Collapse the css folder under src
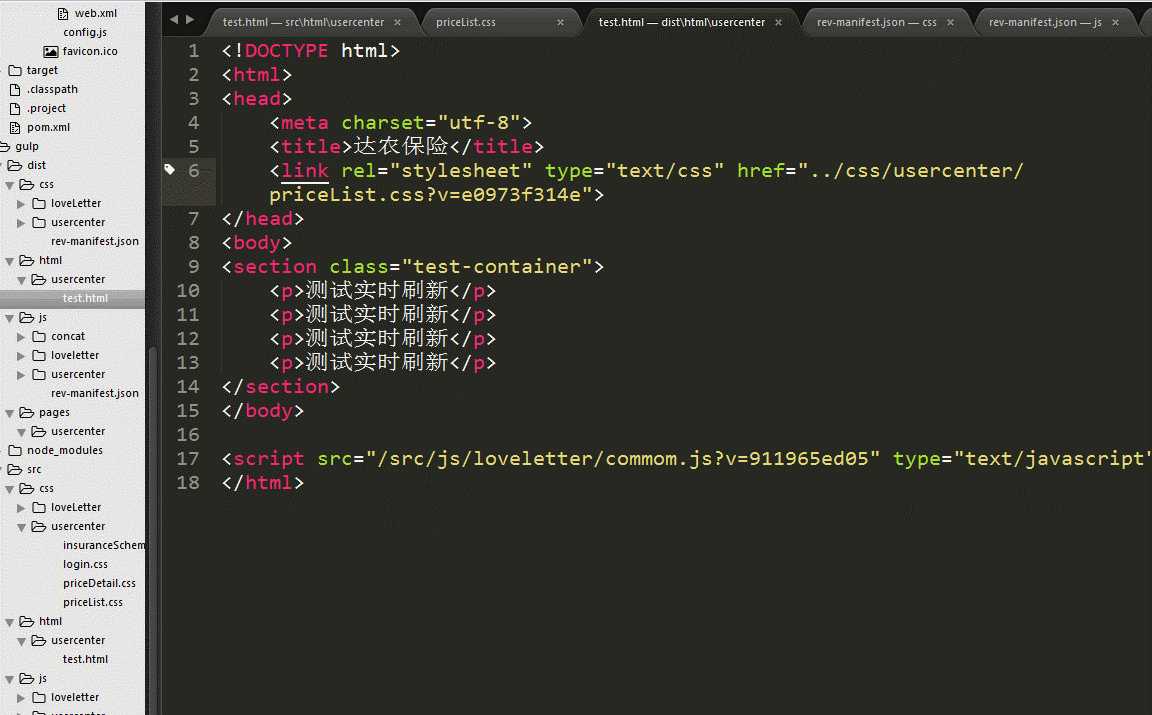 10,489
